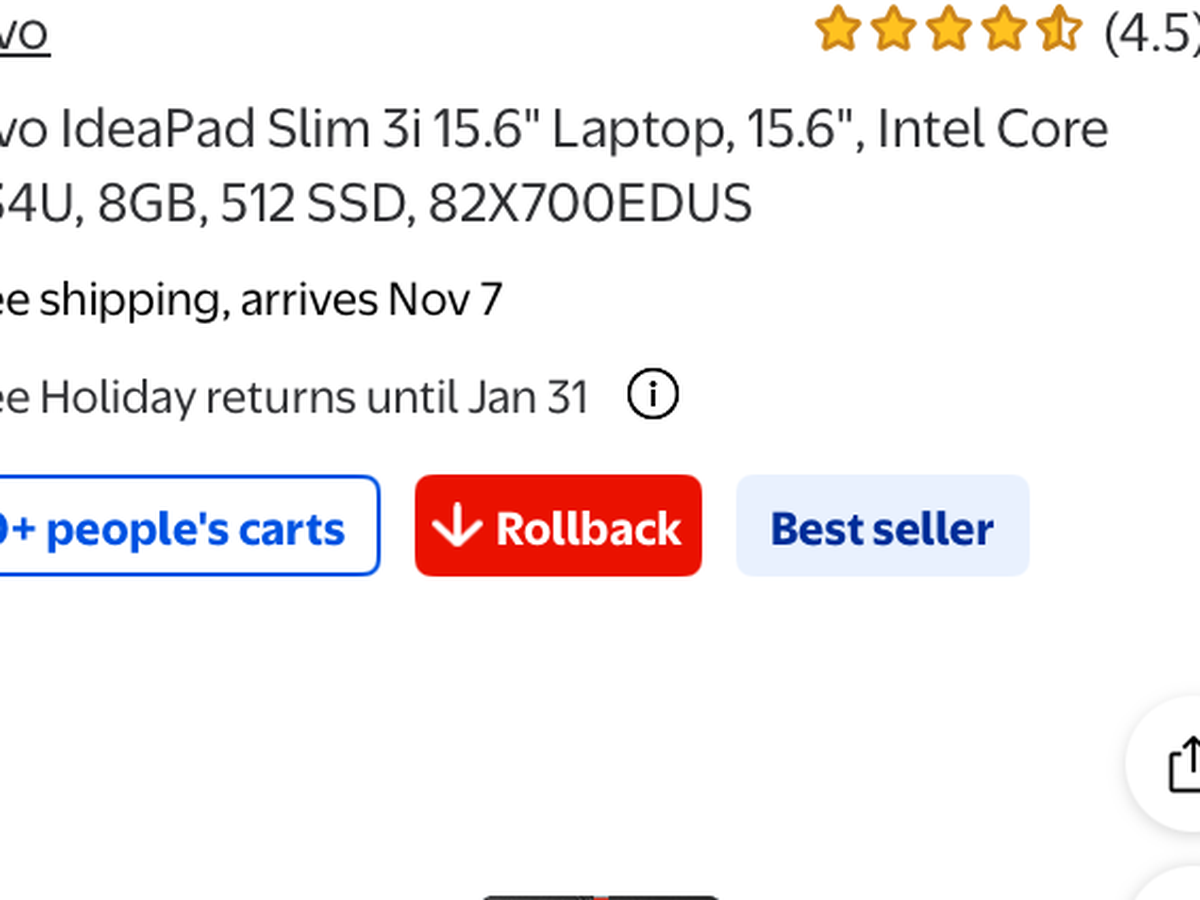Open the product image peeking at bottom
The image size is (1200, 900).
600,895
